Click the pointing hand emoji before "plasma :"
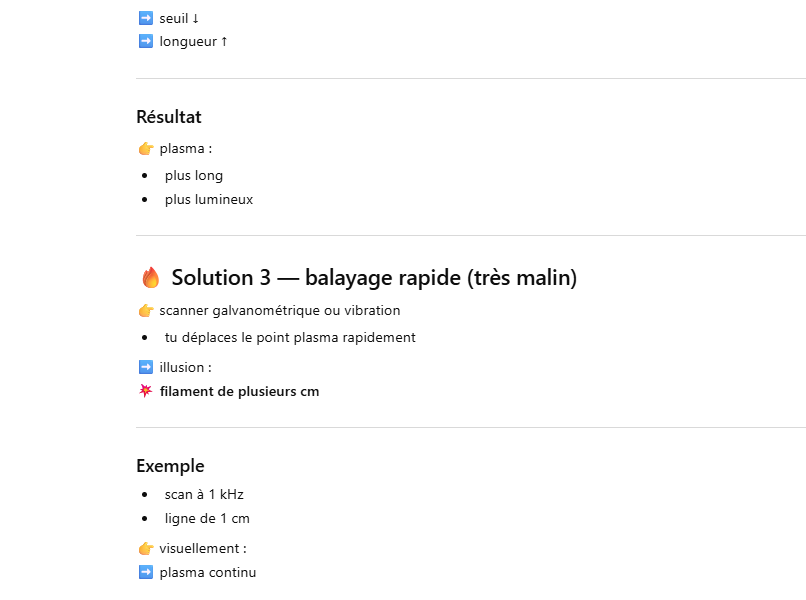Viewport: 806px width, 600px height. [x=145, y=149]
